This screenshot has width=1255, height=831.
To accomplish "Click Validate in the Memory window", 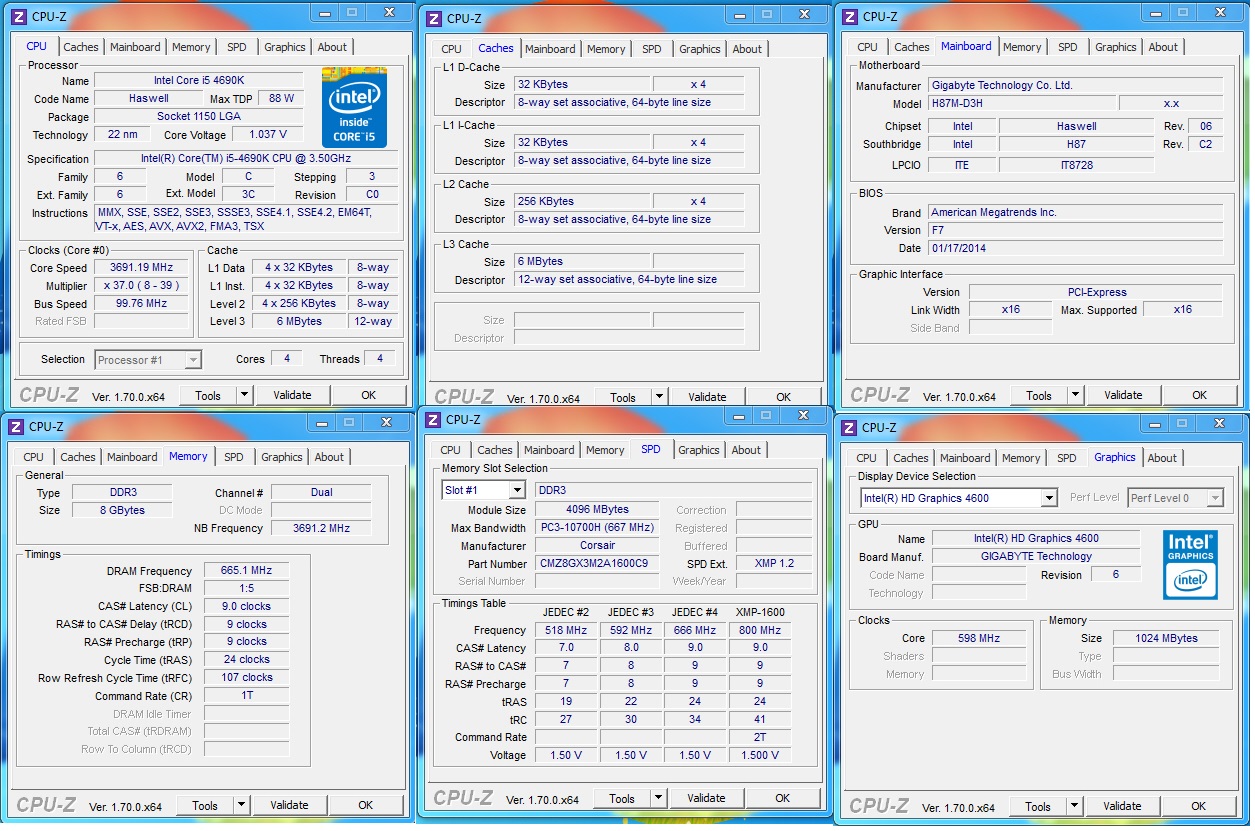I will [289, 805].
